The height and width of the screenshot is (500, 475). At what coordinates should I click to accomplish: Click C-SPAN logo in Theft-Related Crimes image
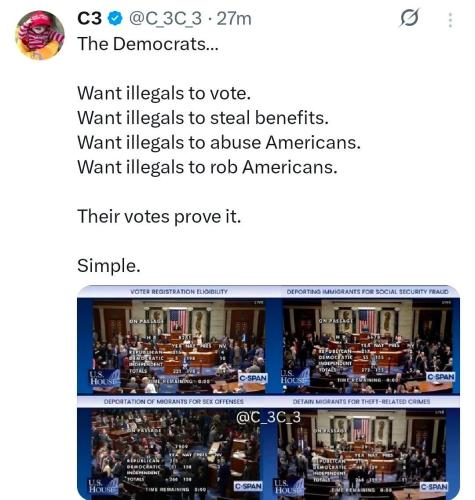click(434, 487)
